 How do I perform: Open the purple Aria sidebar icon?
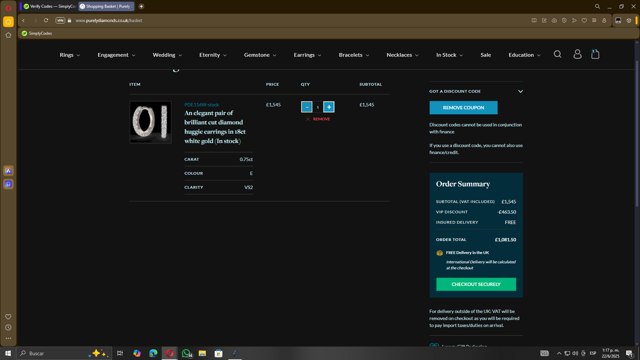tap(8, 171)
